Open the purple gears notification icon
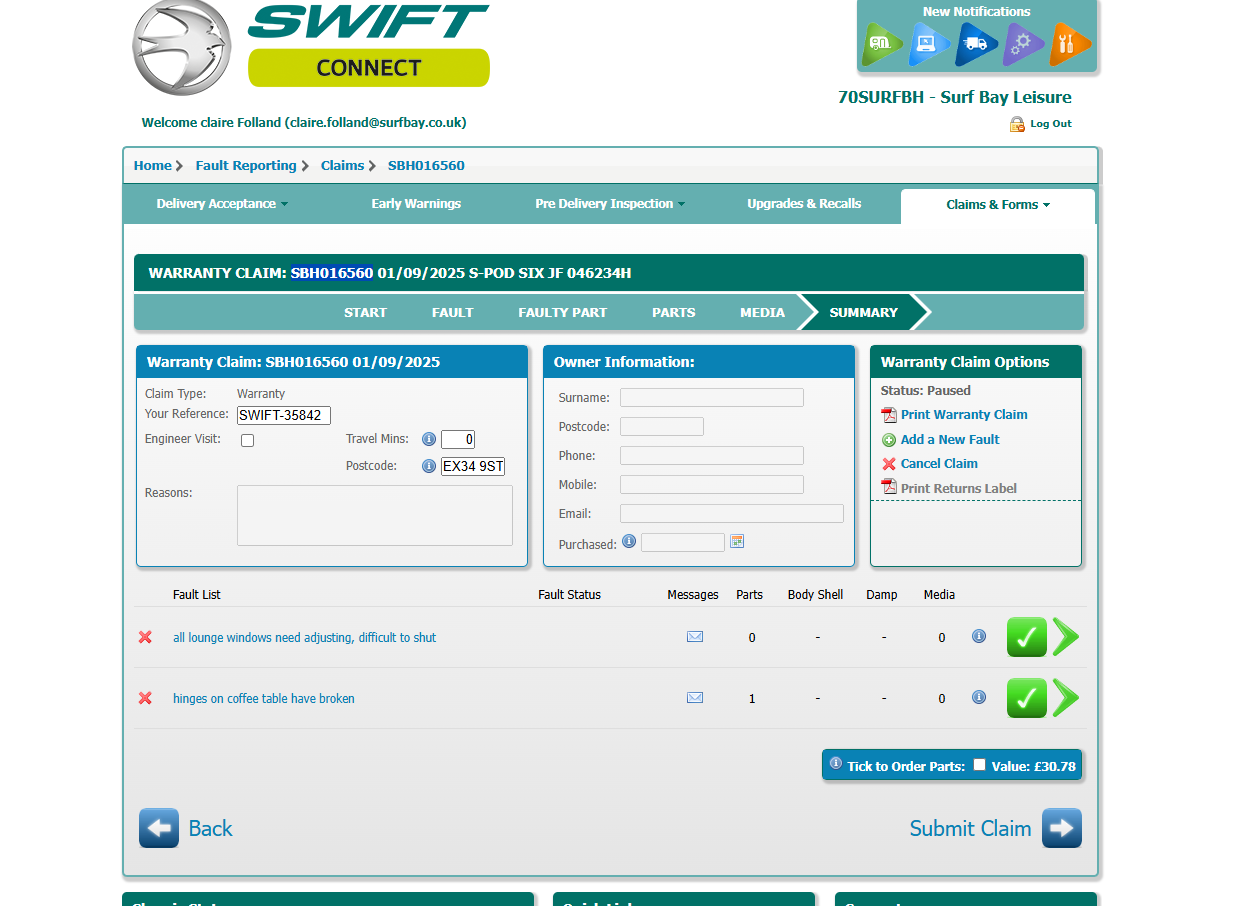 1023,44
